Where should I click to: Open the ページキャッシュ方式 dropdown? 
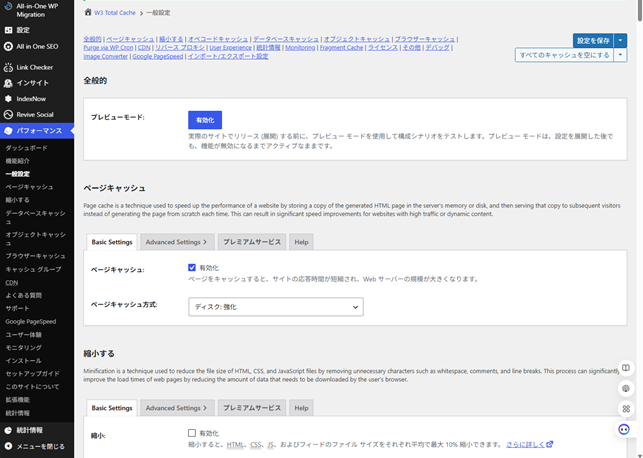[x=276, y=307]
